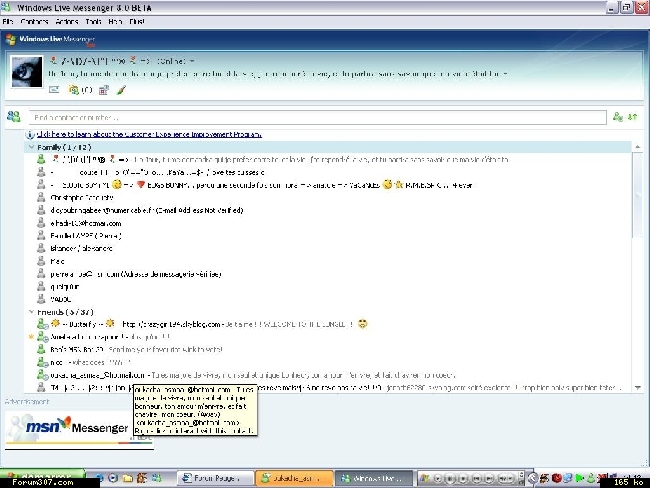The image size is (650, 488).
Task: Open the folder quick launch icon
Action: 128,478
